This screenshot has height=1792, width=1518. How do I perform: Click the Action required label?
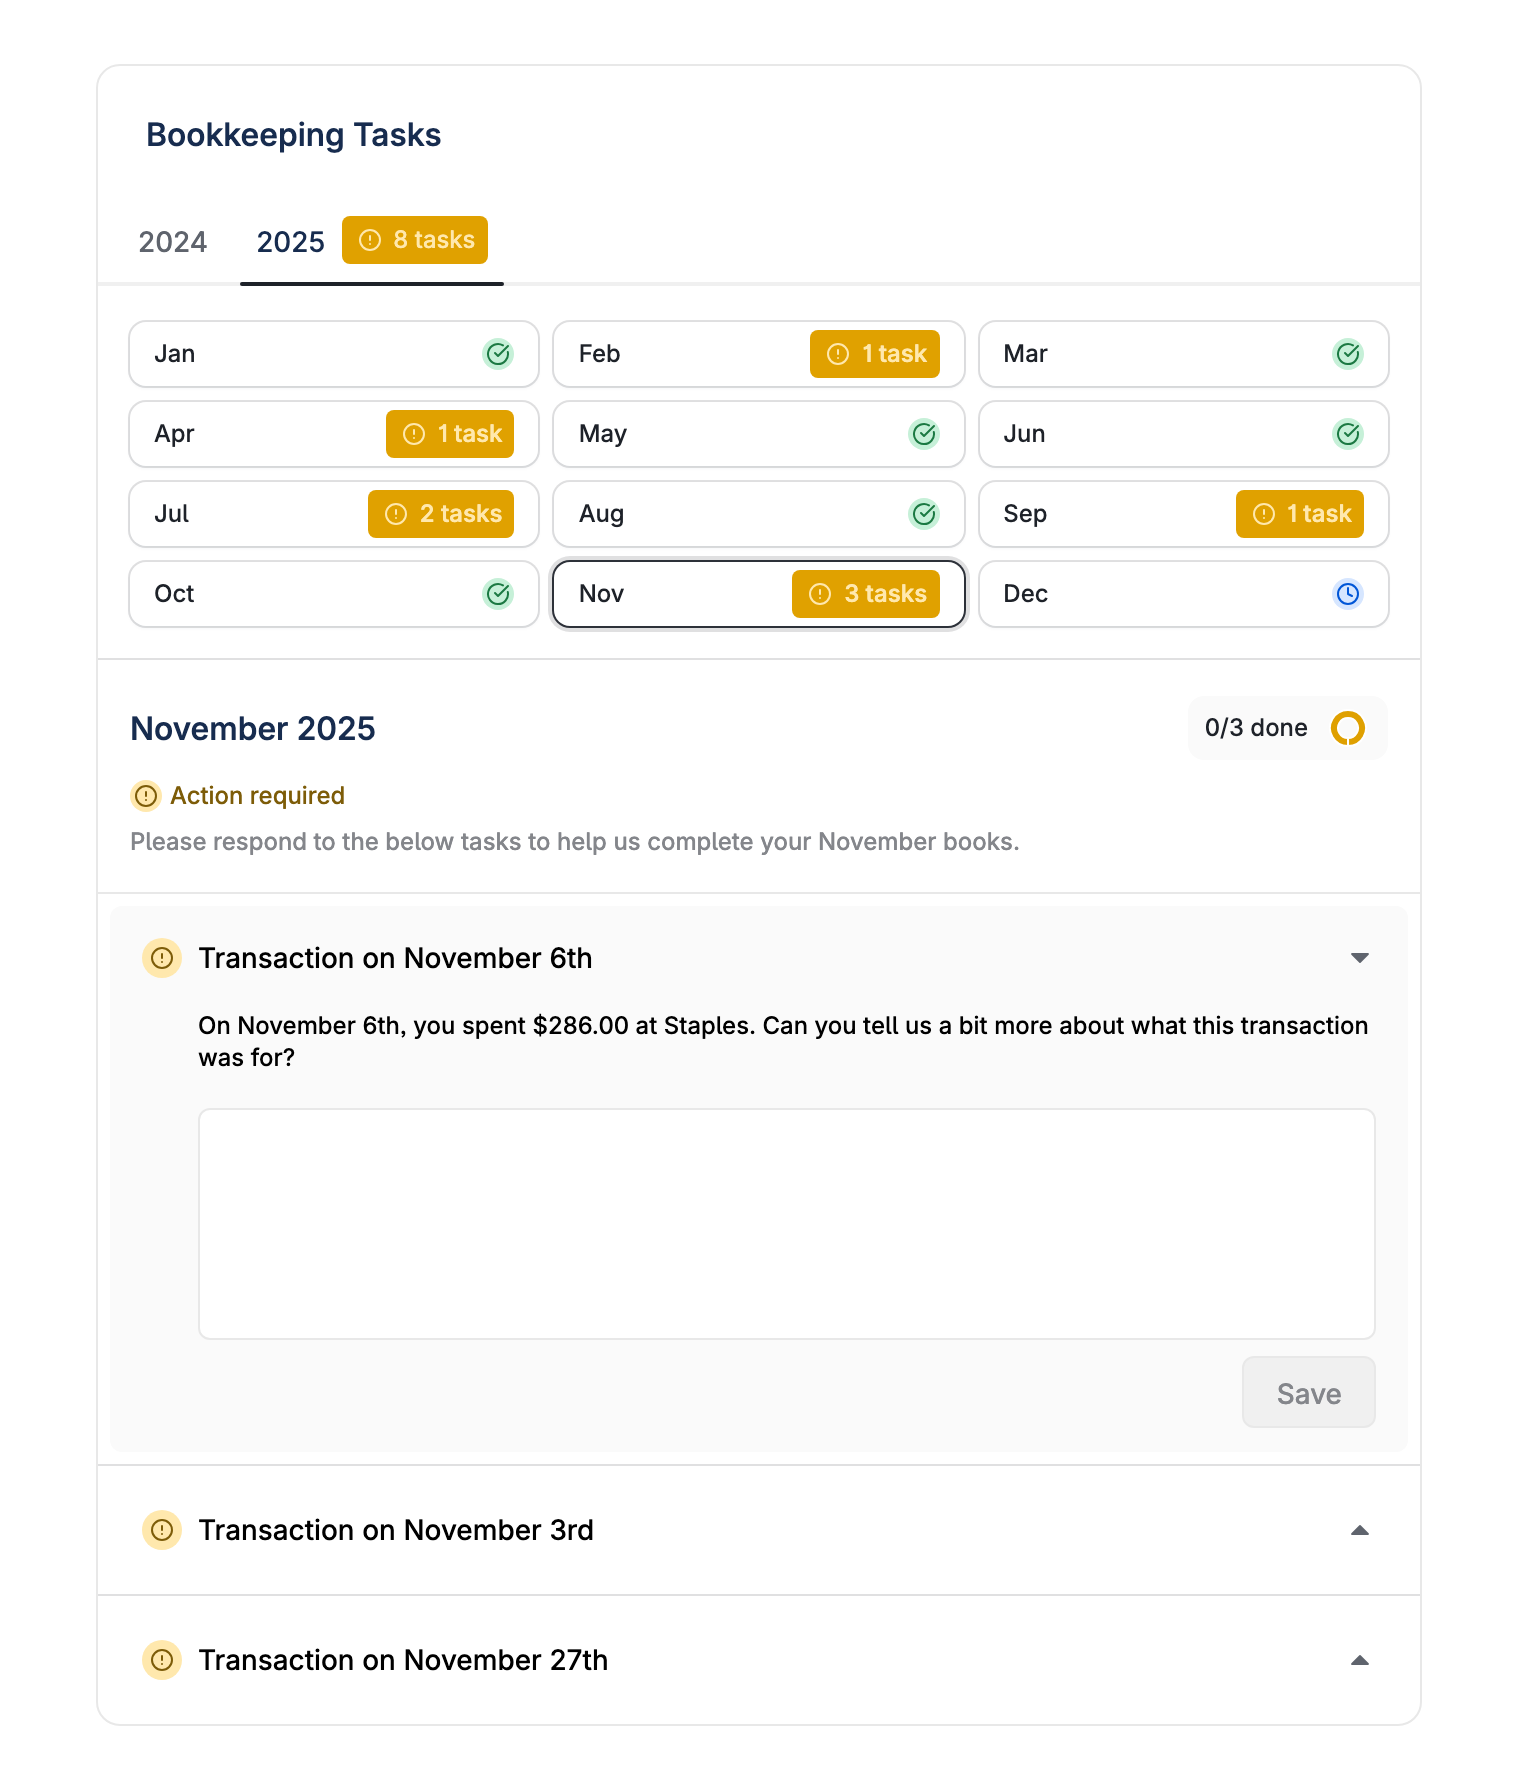coord(257,796)
